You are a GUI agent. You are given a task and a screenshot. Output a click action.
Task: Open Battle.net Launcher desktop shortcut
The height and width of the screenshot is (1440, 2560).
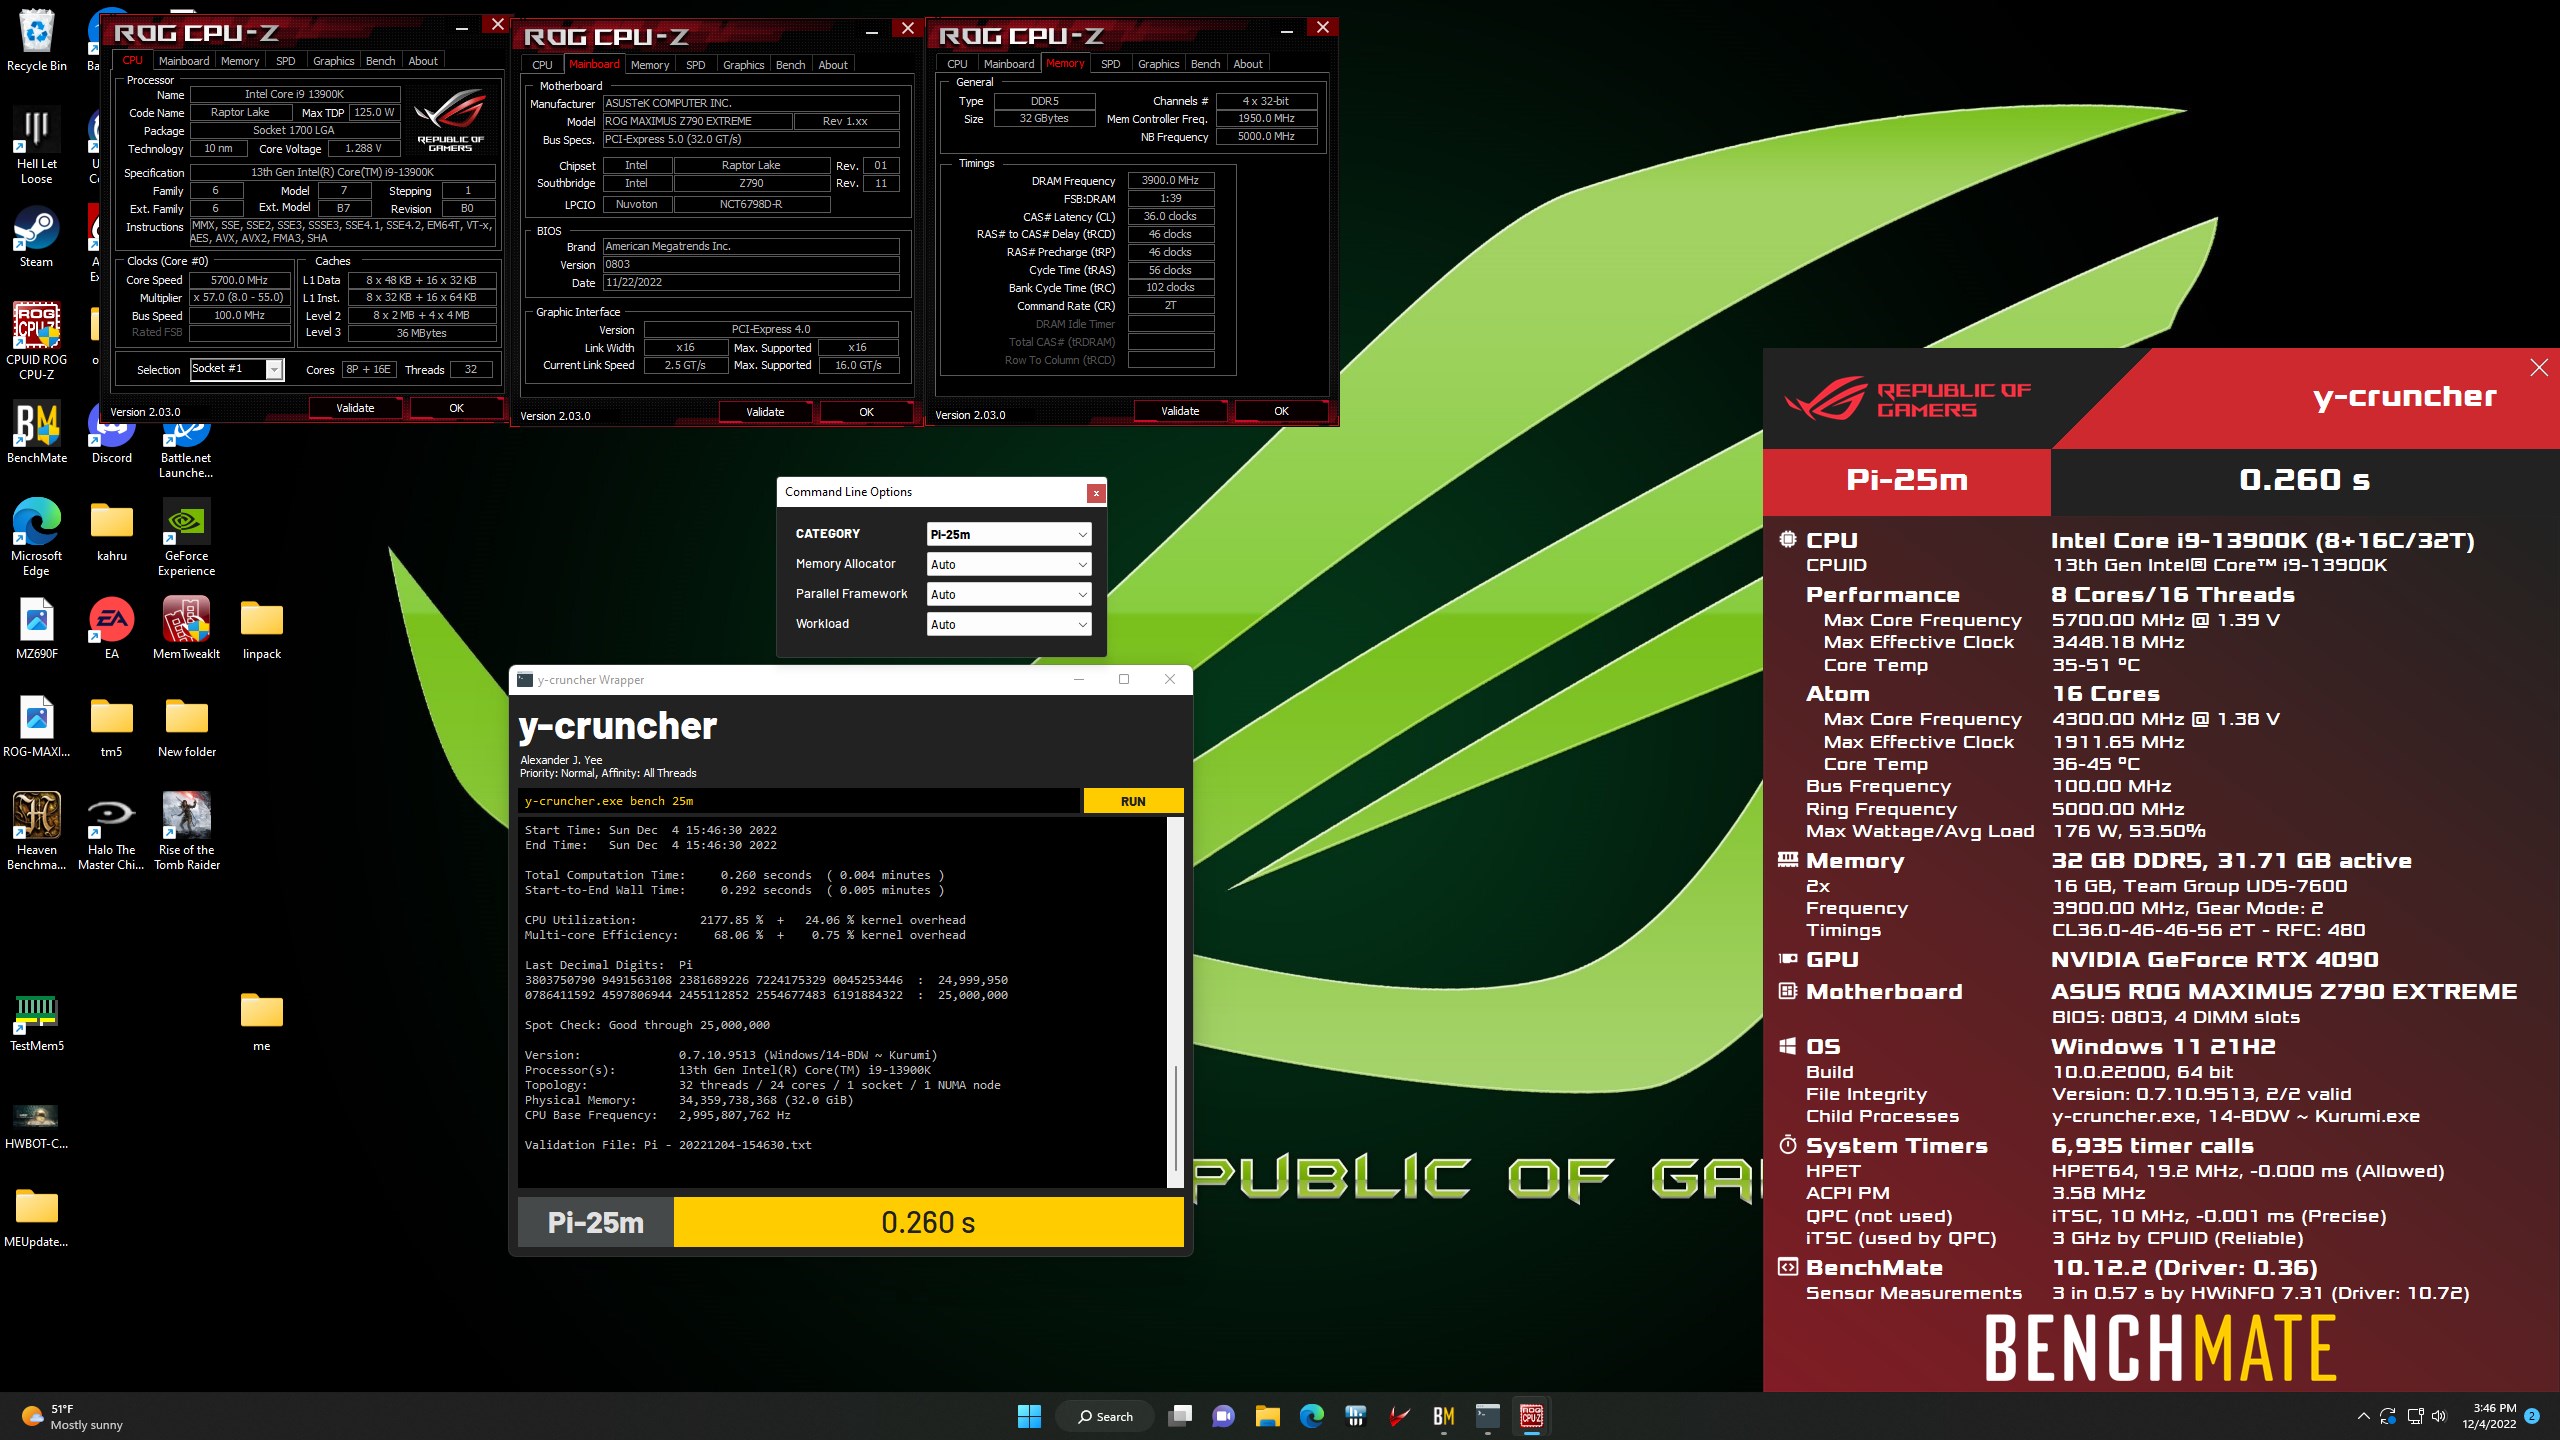pyautogui.click(x=187, y=445)
